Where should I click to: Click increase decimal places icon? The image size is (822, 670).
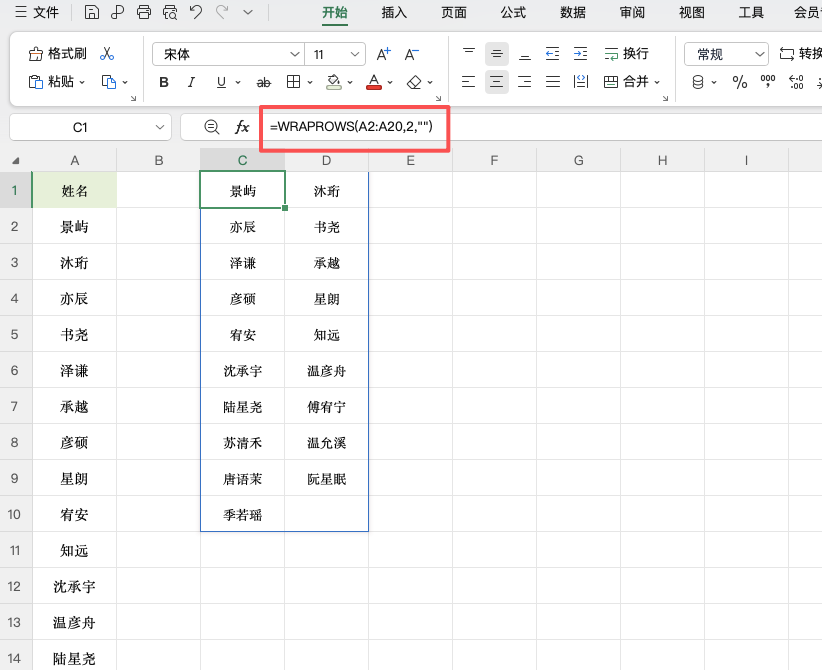[796, 82]
